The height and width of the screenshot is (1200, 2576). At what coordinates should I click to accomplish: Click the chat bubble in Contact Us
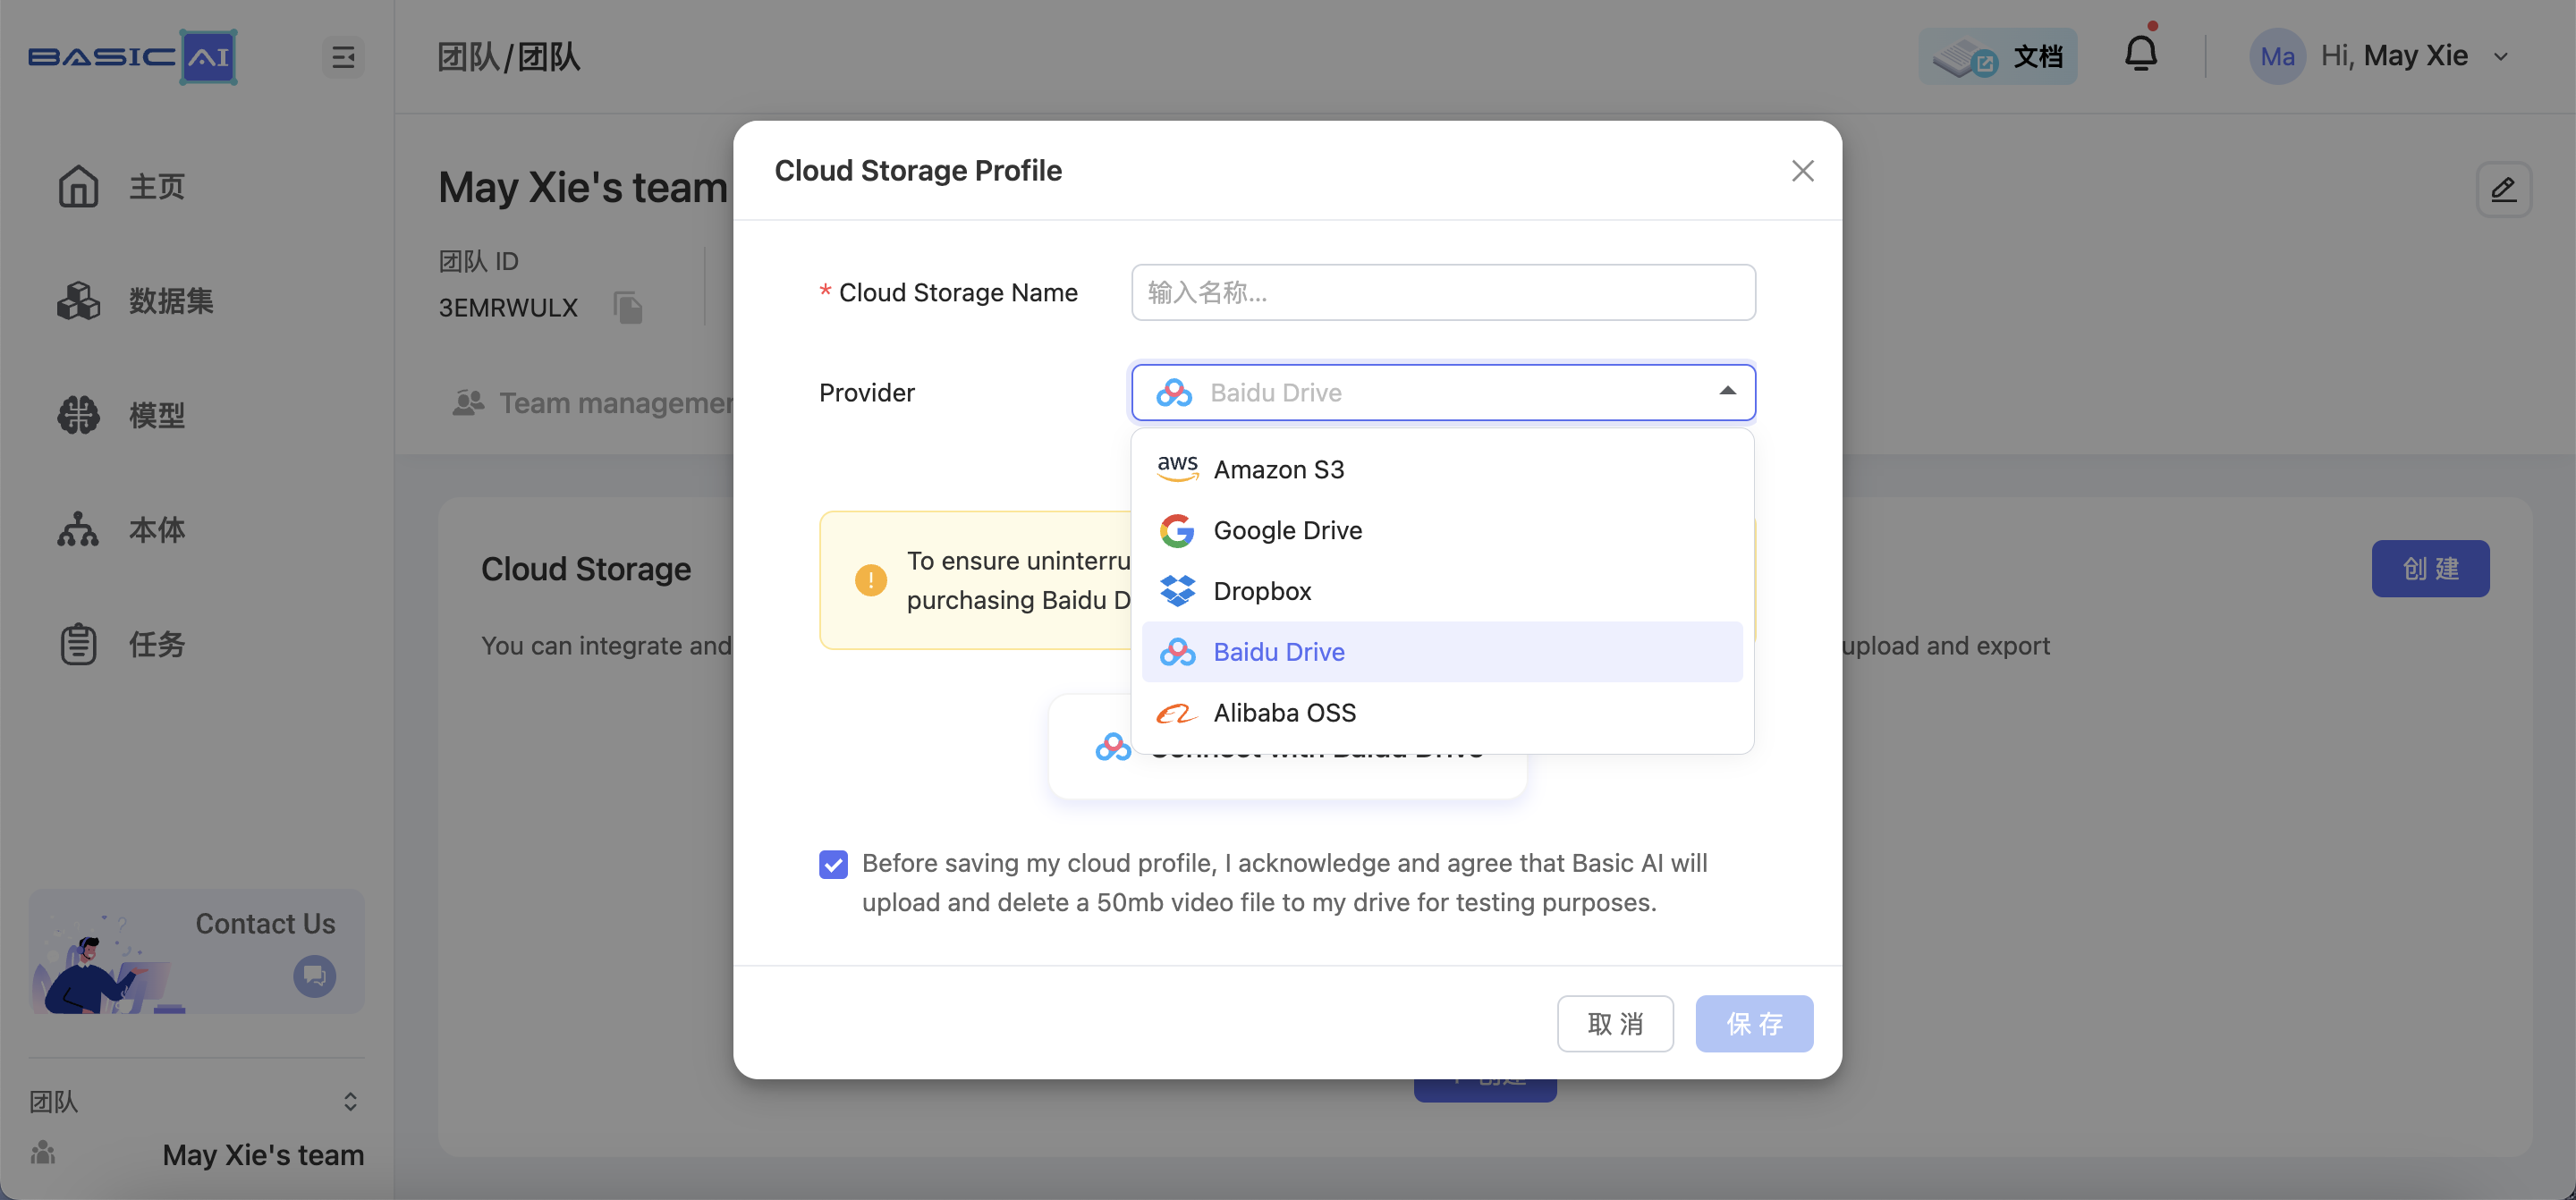315,976
